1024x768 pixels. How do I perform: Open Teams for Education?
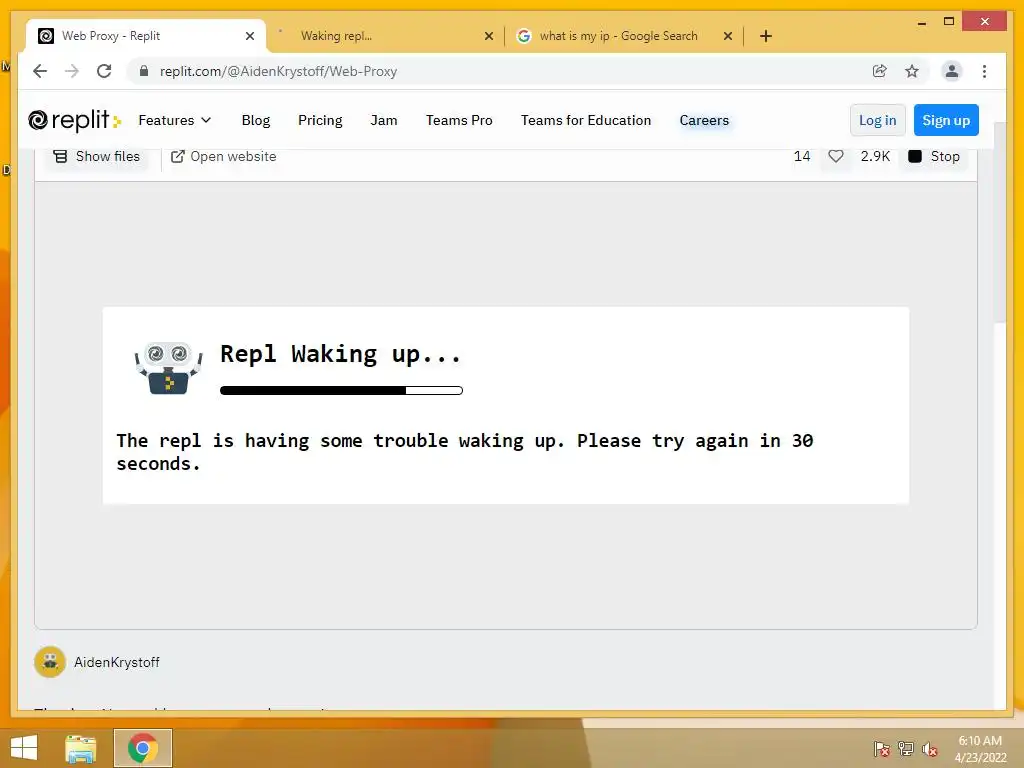coord(586,120)
